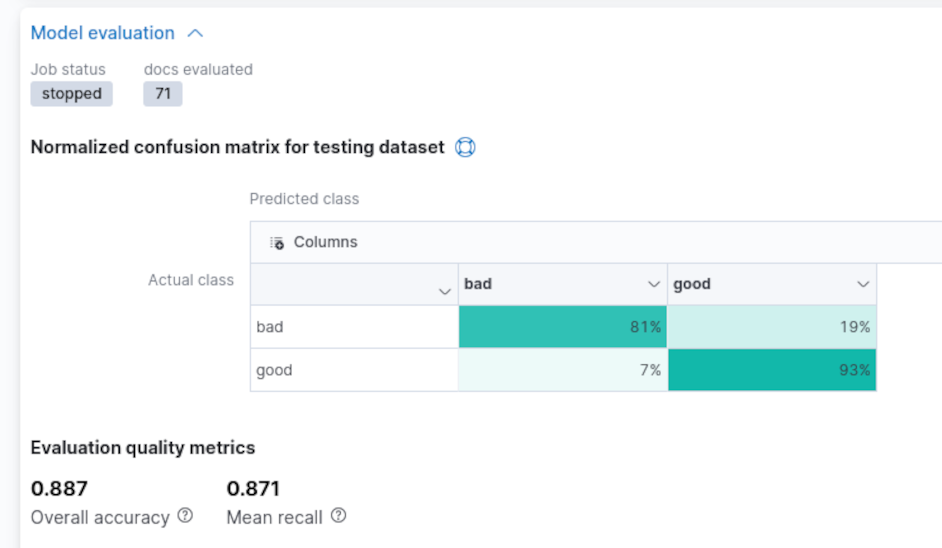Click the Columns selector icon
Screen dimensions: 942x548
(x=277, y=243)
